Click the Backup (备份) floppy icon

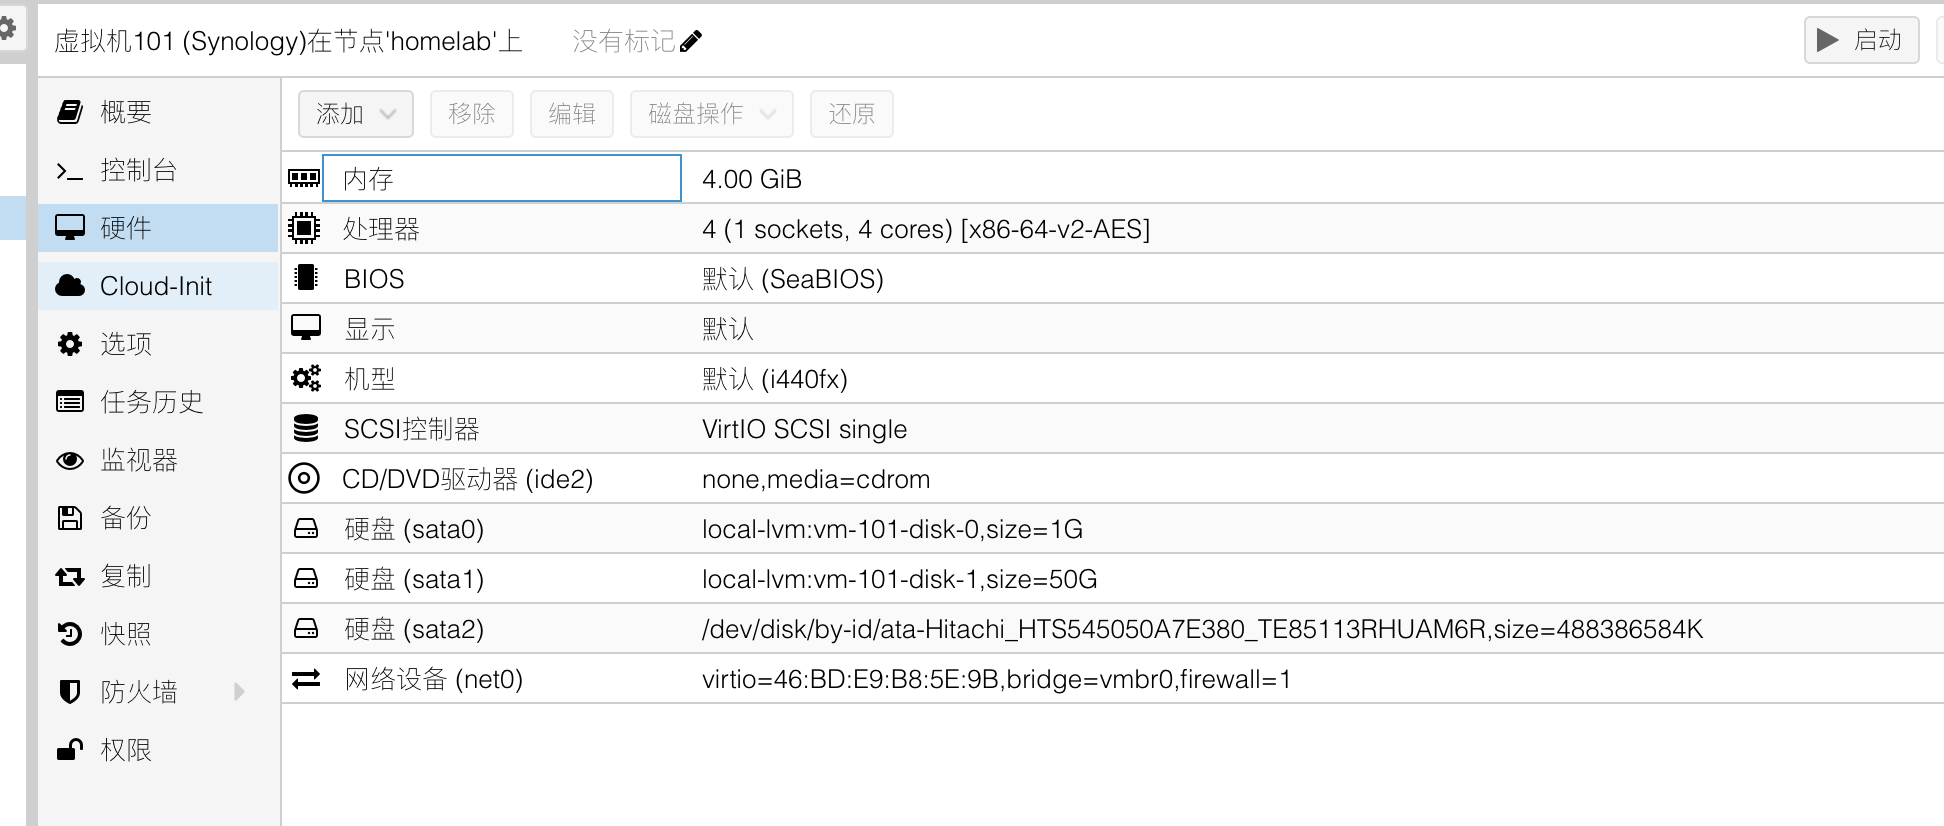(70, 518)
